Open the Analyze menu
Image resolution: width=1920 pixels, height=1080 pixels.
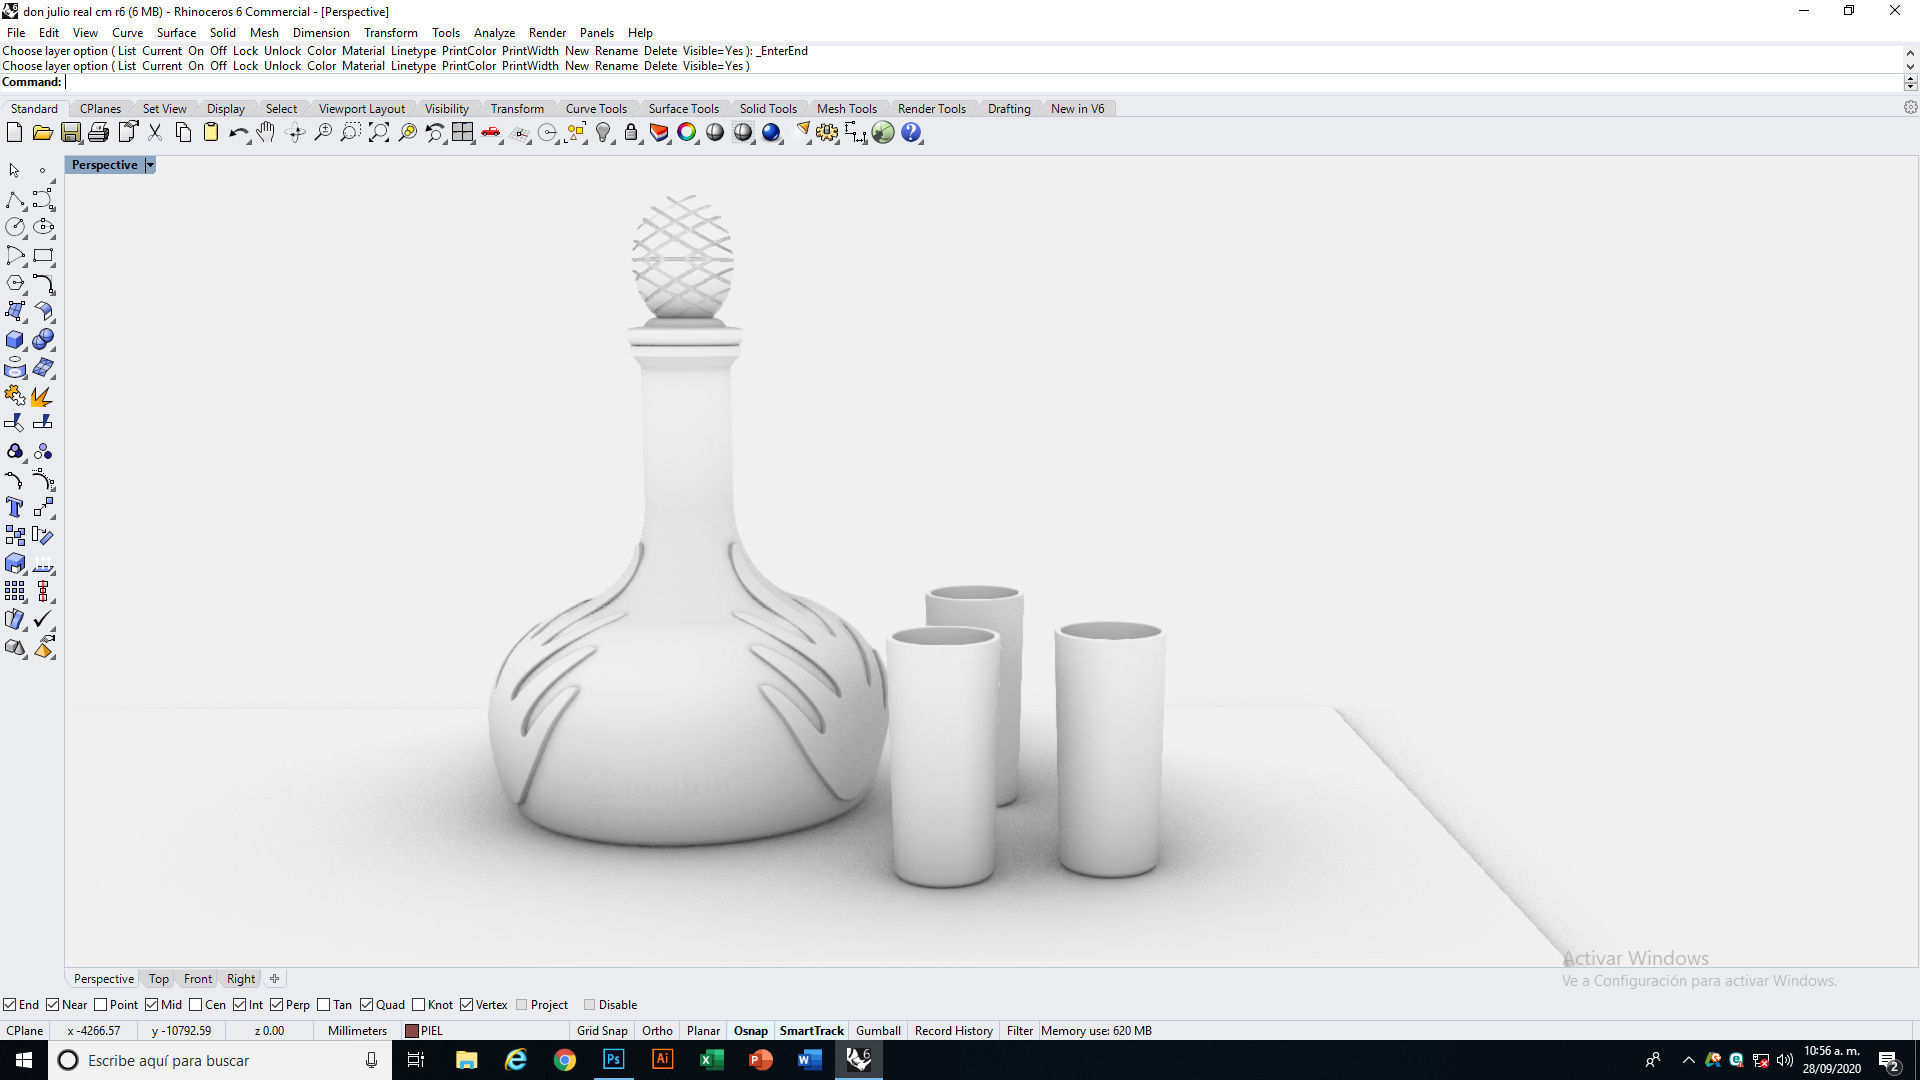pyautogui.click(x=494, y=33)
